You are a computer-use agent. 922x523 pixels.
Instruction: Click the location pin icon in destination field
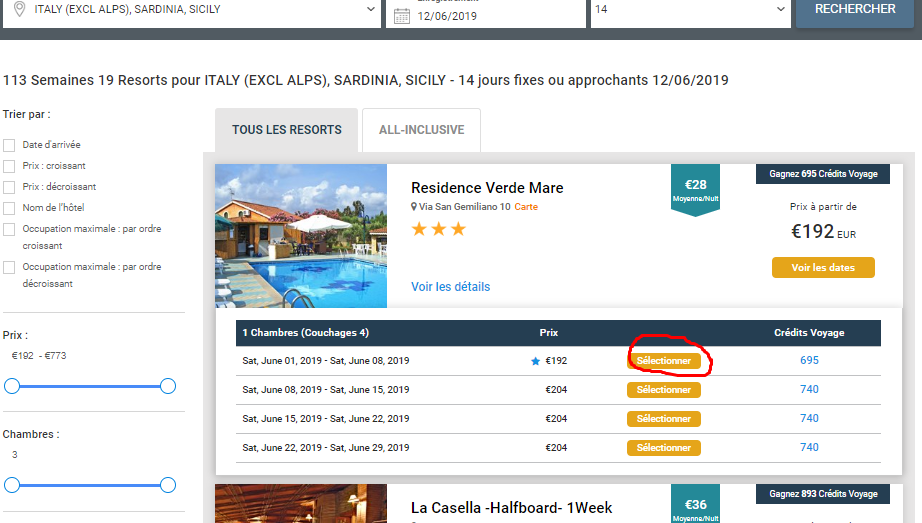coord(19,9)
